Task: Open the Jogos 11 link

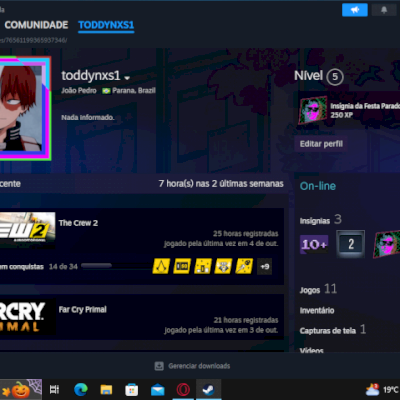Action: (318, 289)
